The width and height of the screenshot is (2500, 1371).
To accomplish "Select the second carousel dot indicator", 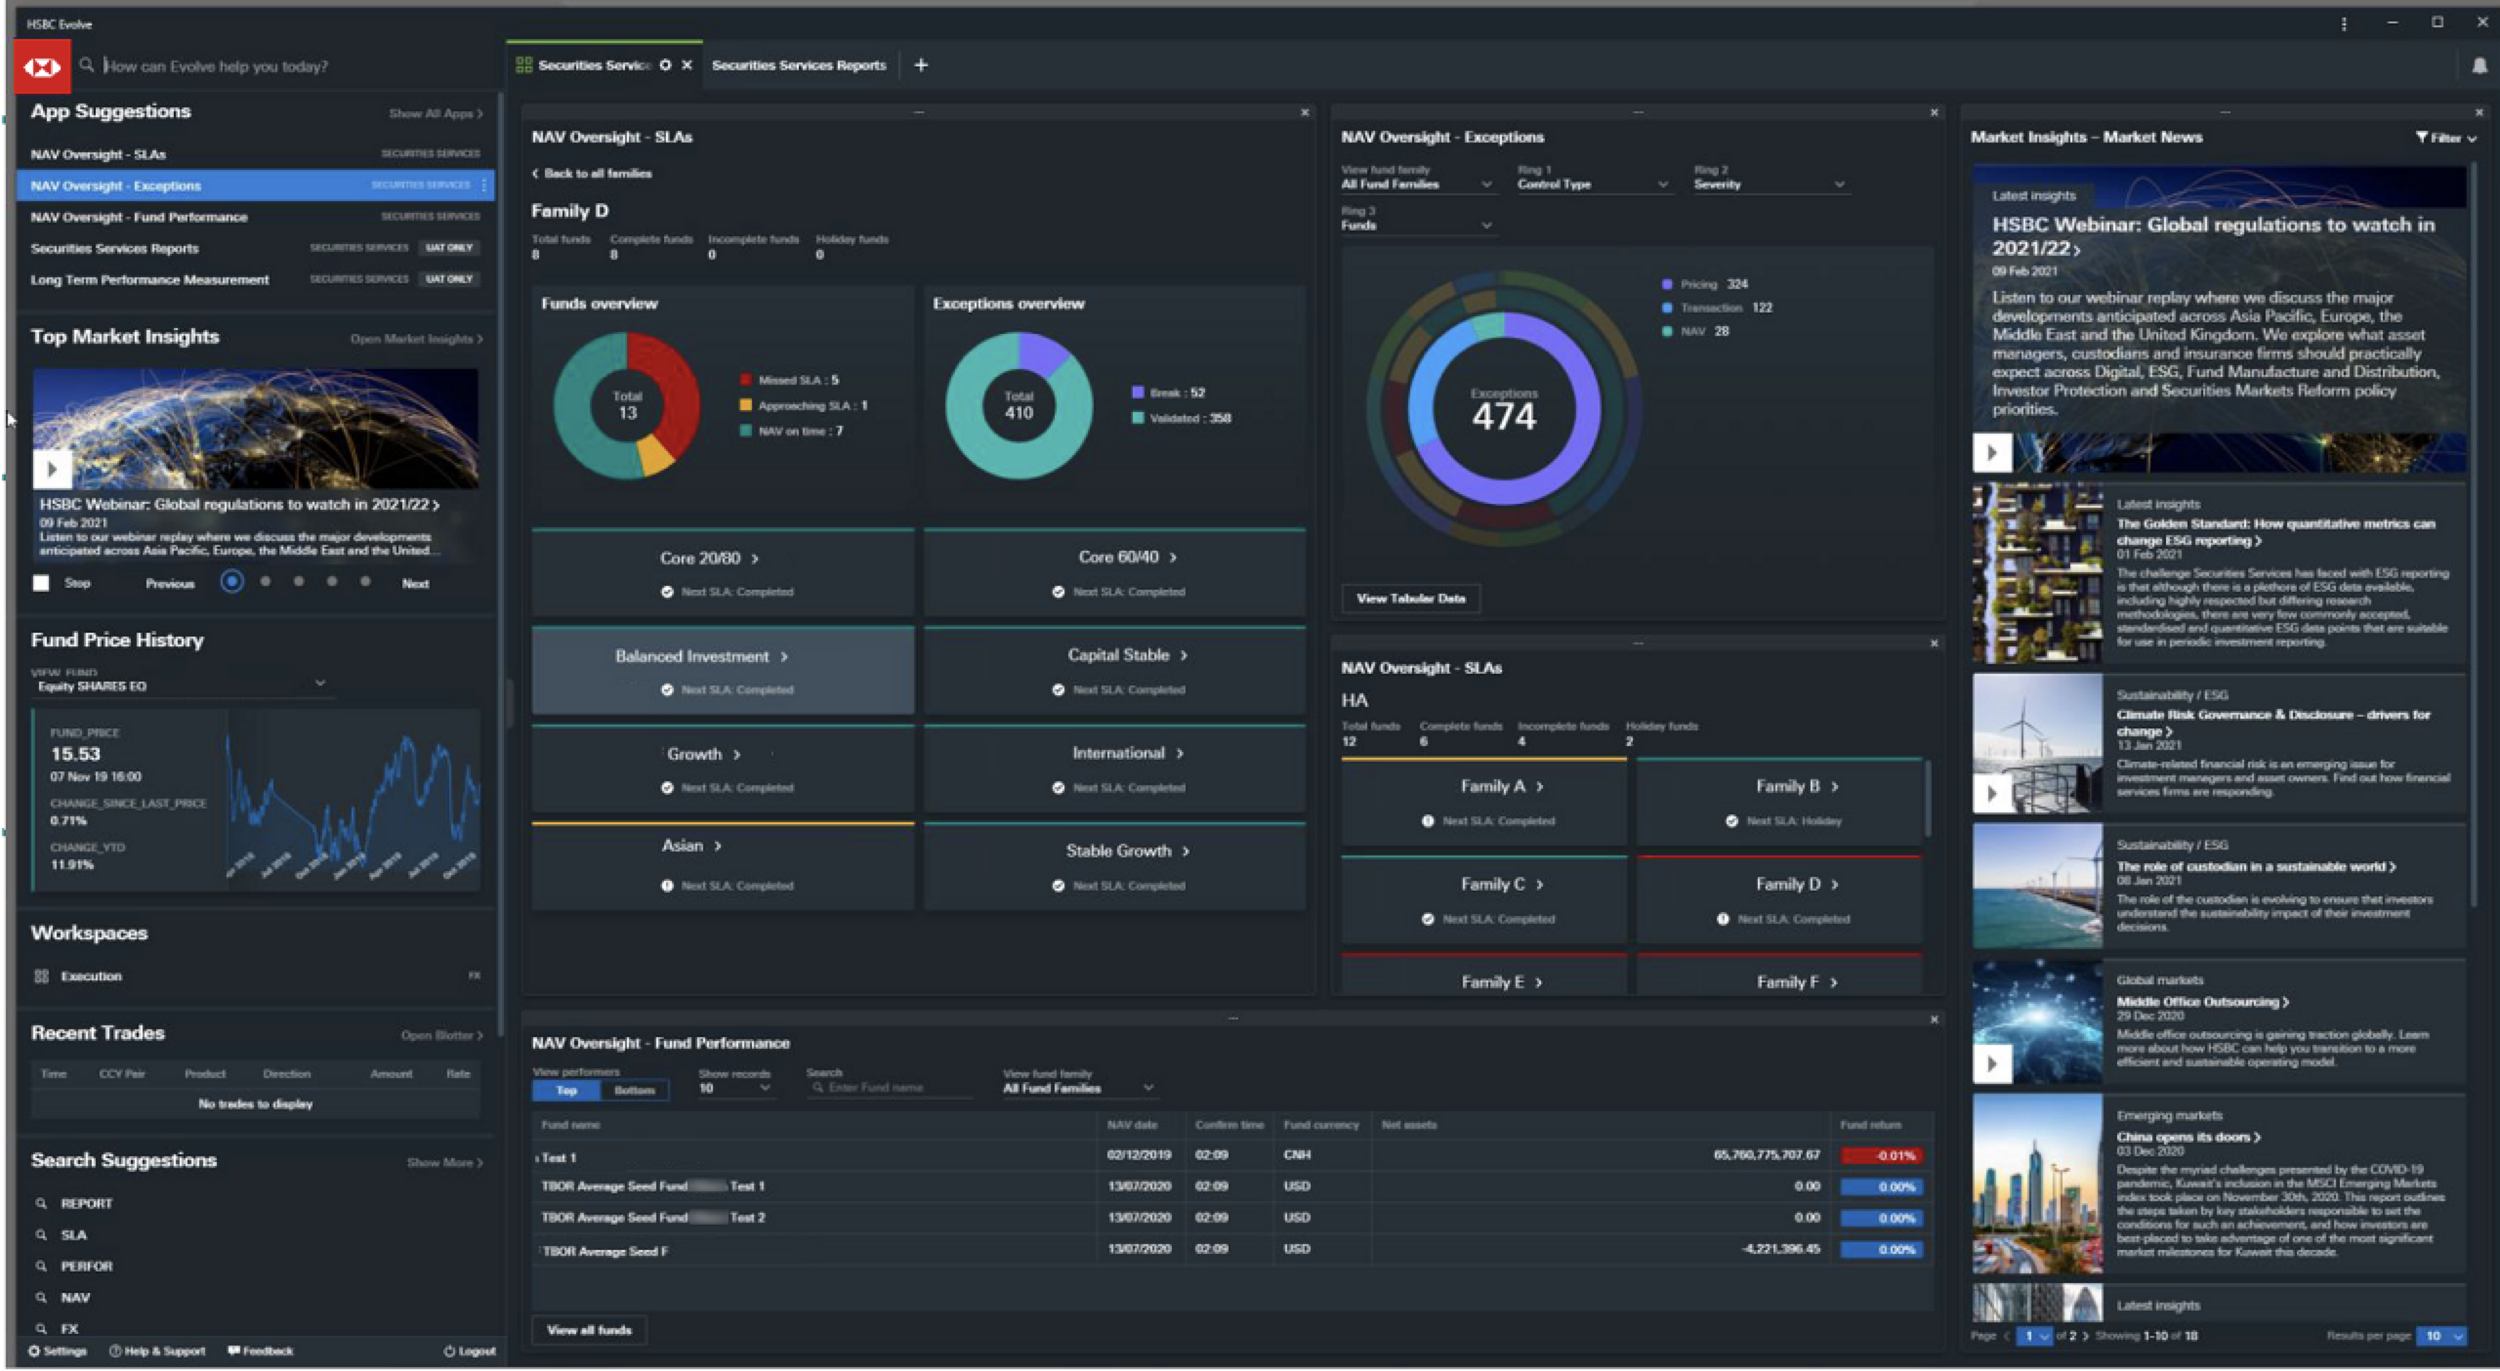I will point(265,581).
